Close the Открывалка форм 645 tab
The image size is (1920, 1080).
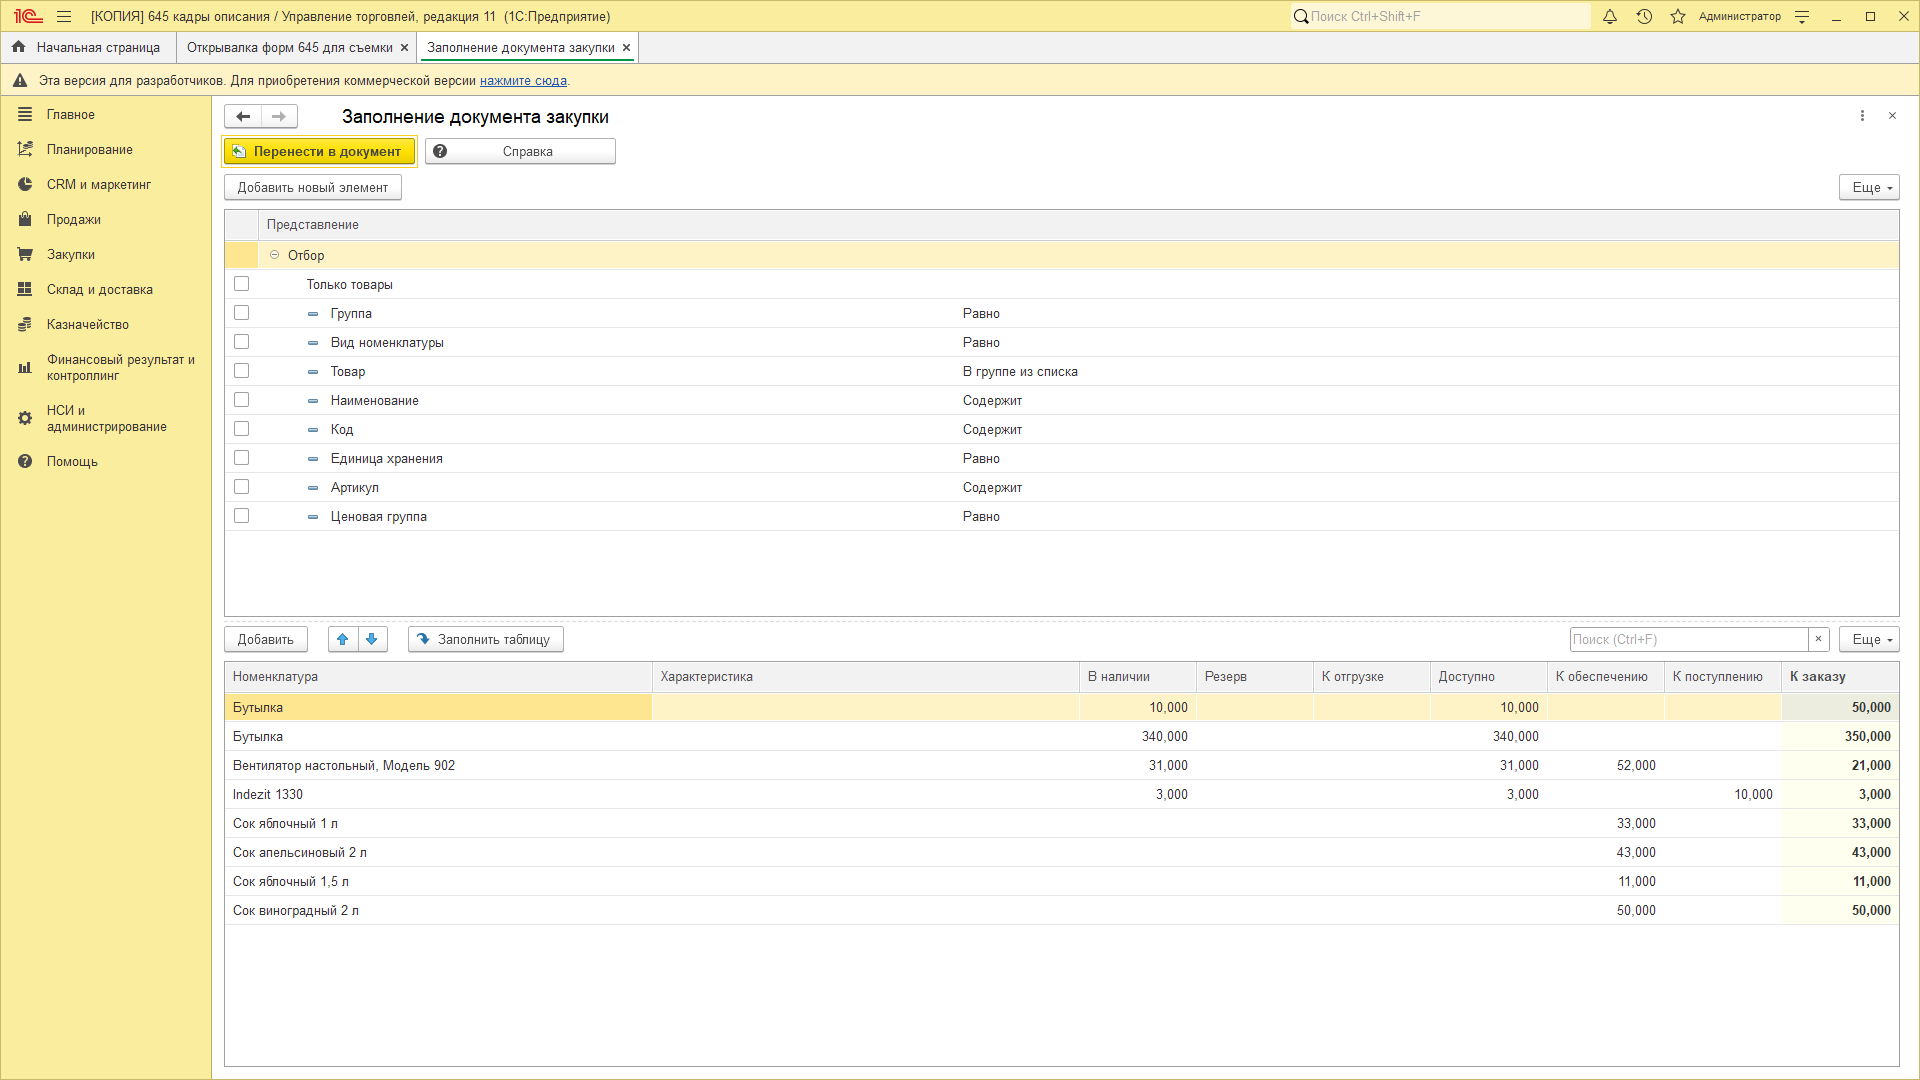(404, 48)
